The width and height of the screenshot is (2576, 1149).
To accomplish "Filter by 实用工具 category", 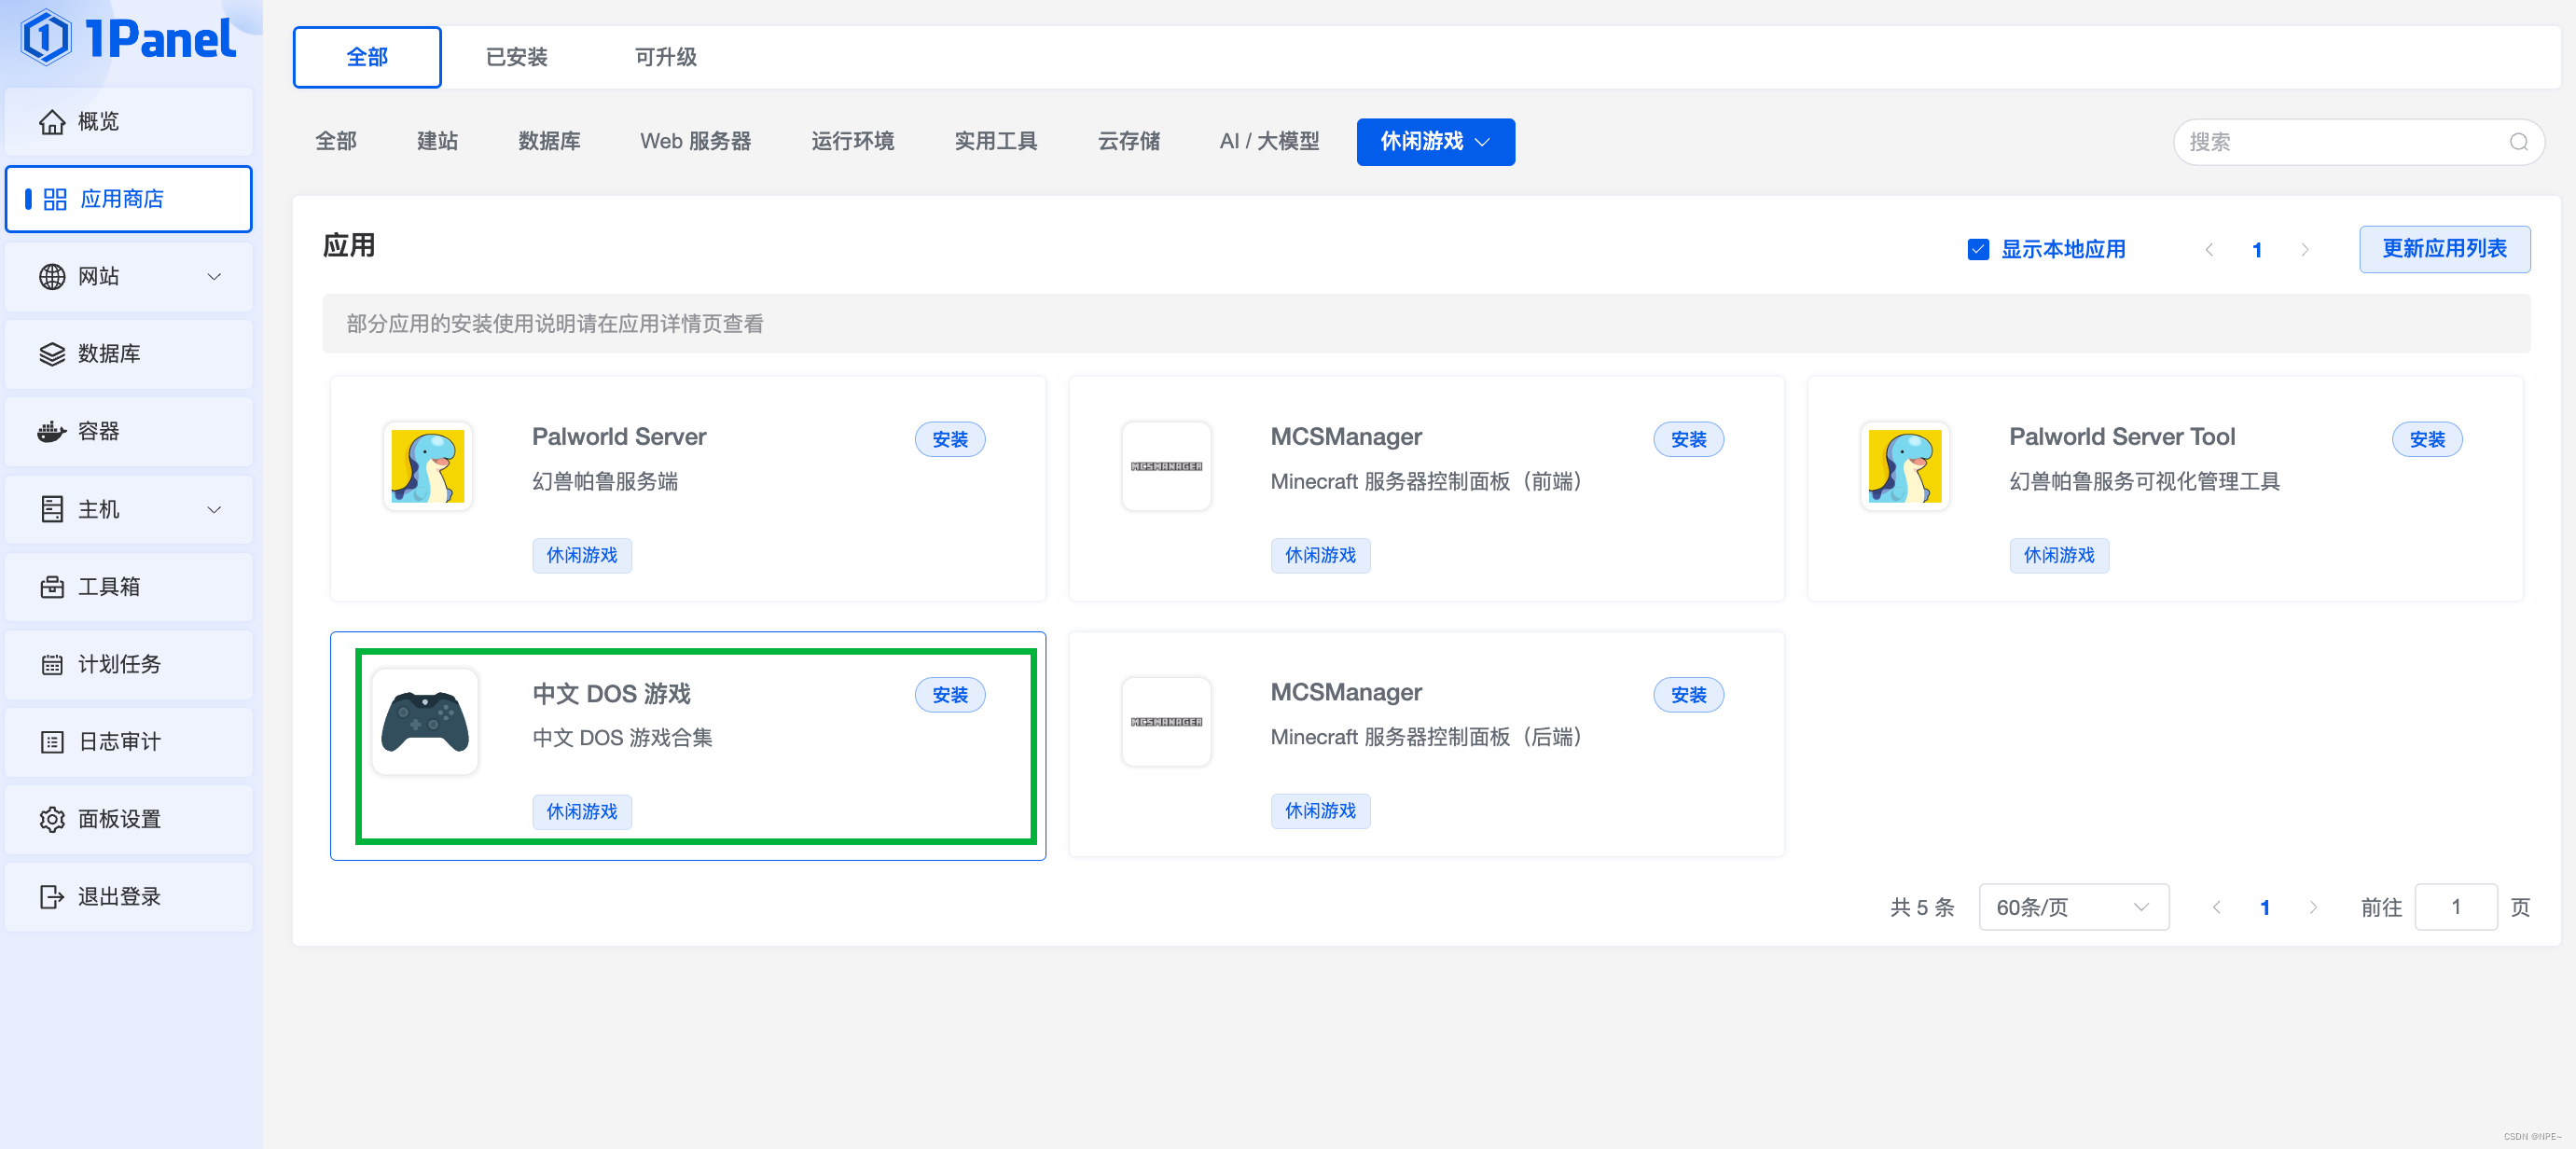I will coord(996,142).
